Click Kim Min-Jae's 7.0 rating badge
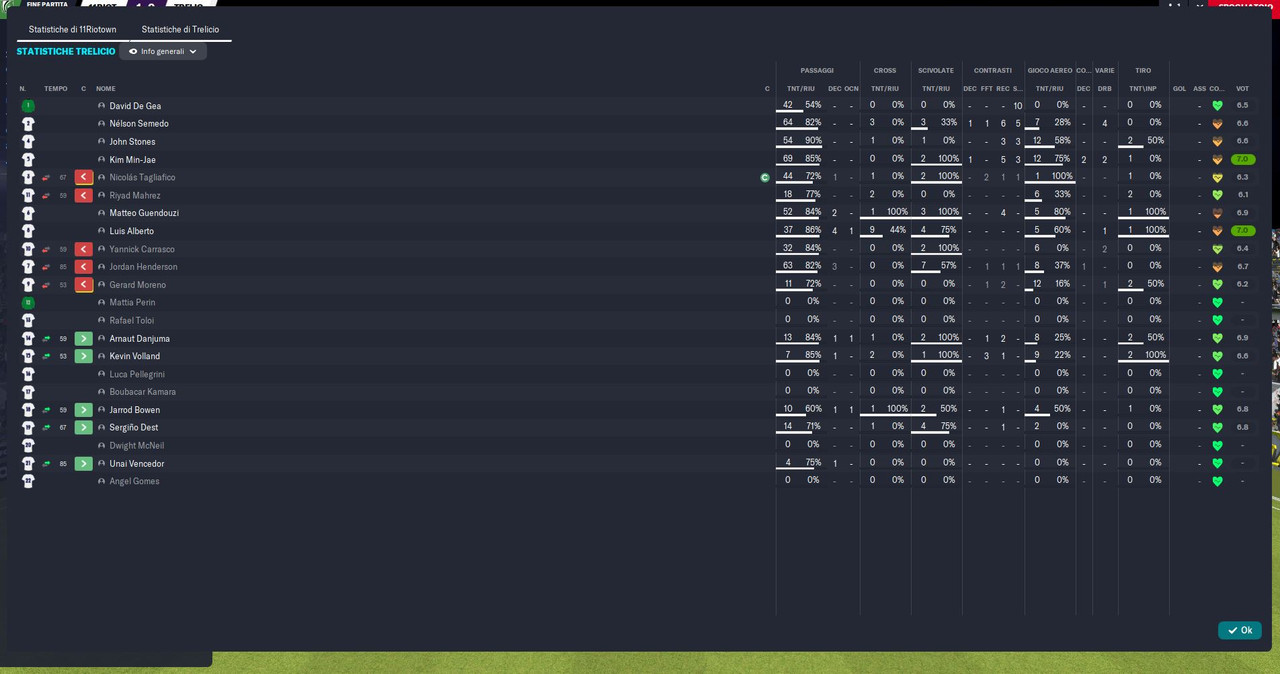This screenshot has width=1280, height=674. point(1243,160)
